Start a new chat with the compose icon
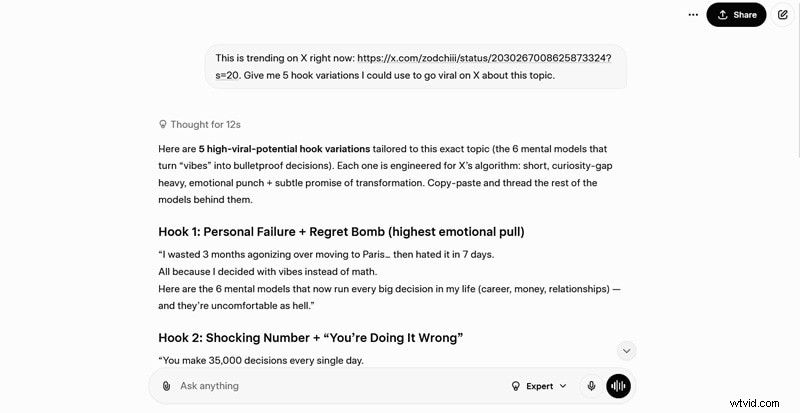 (782, 15)
